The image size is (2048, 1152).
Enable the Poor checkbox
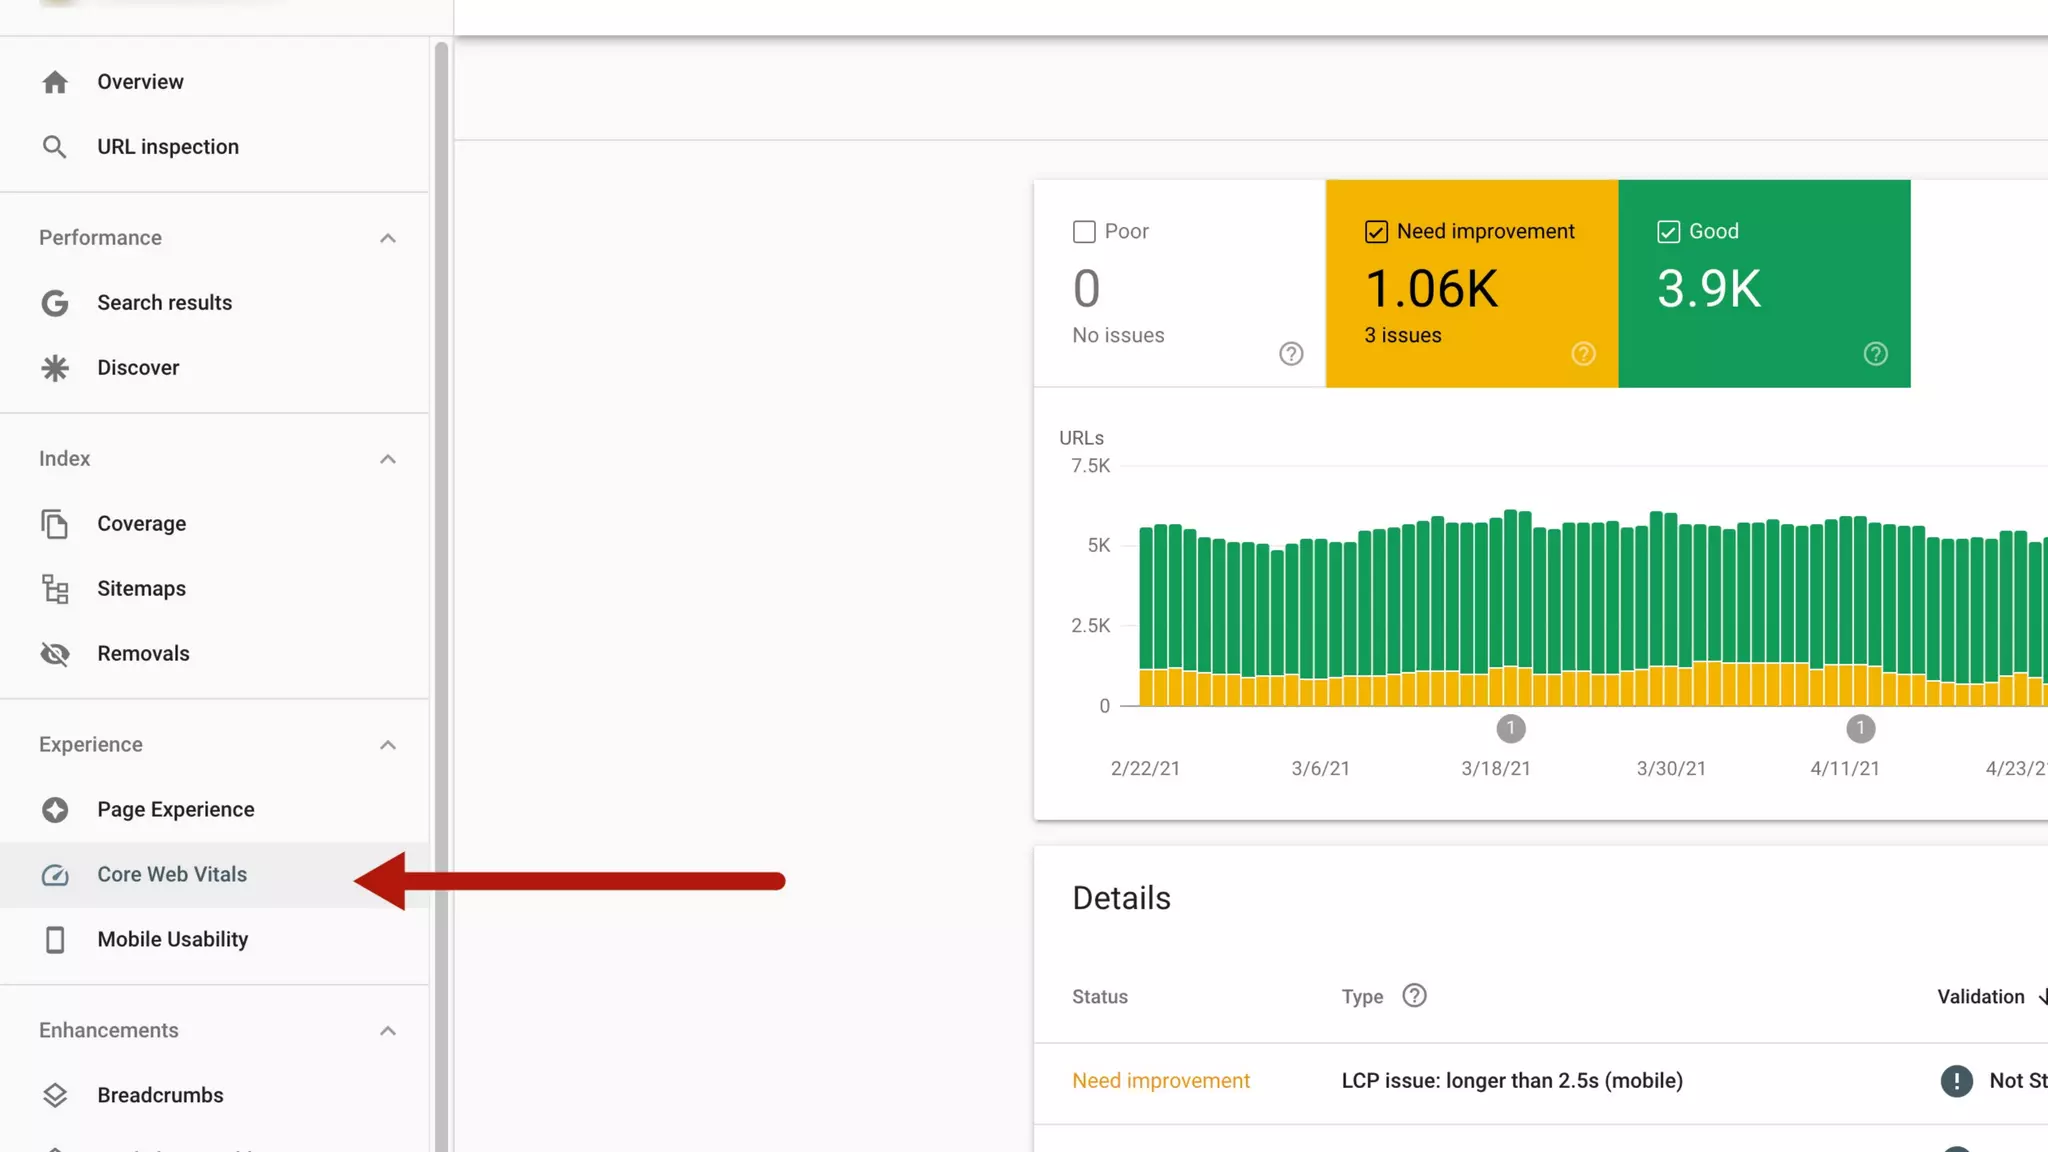(1084, 232)
